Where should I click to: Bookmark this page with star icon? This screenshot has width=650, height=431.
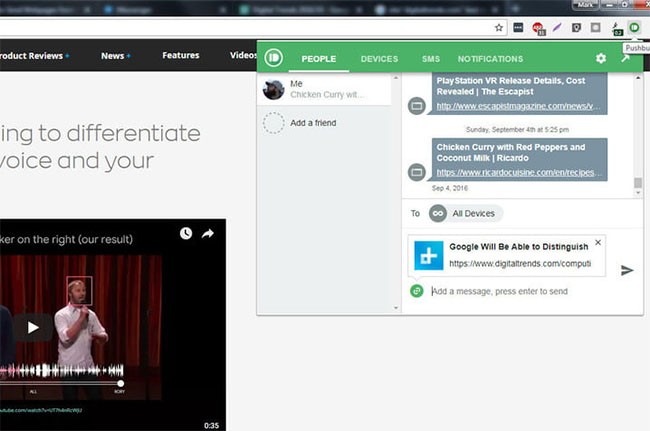(499, 27)
